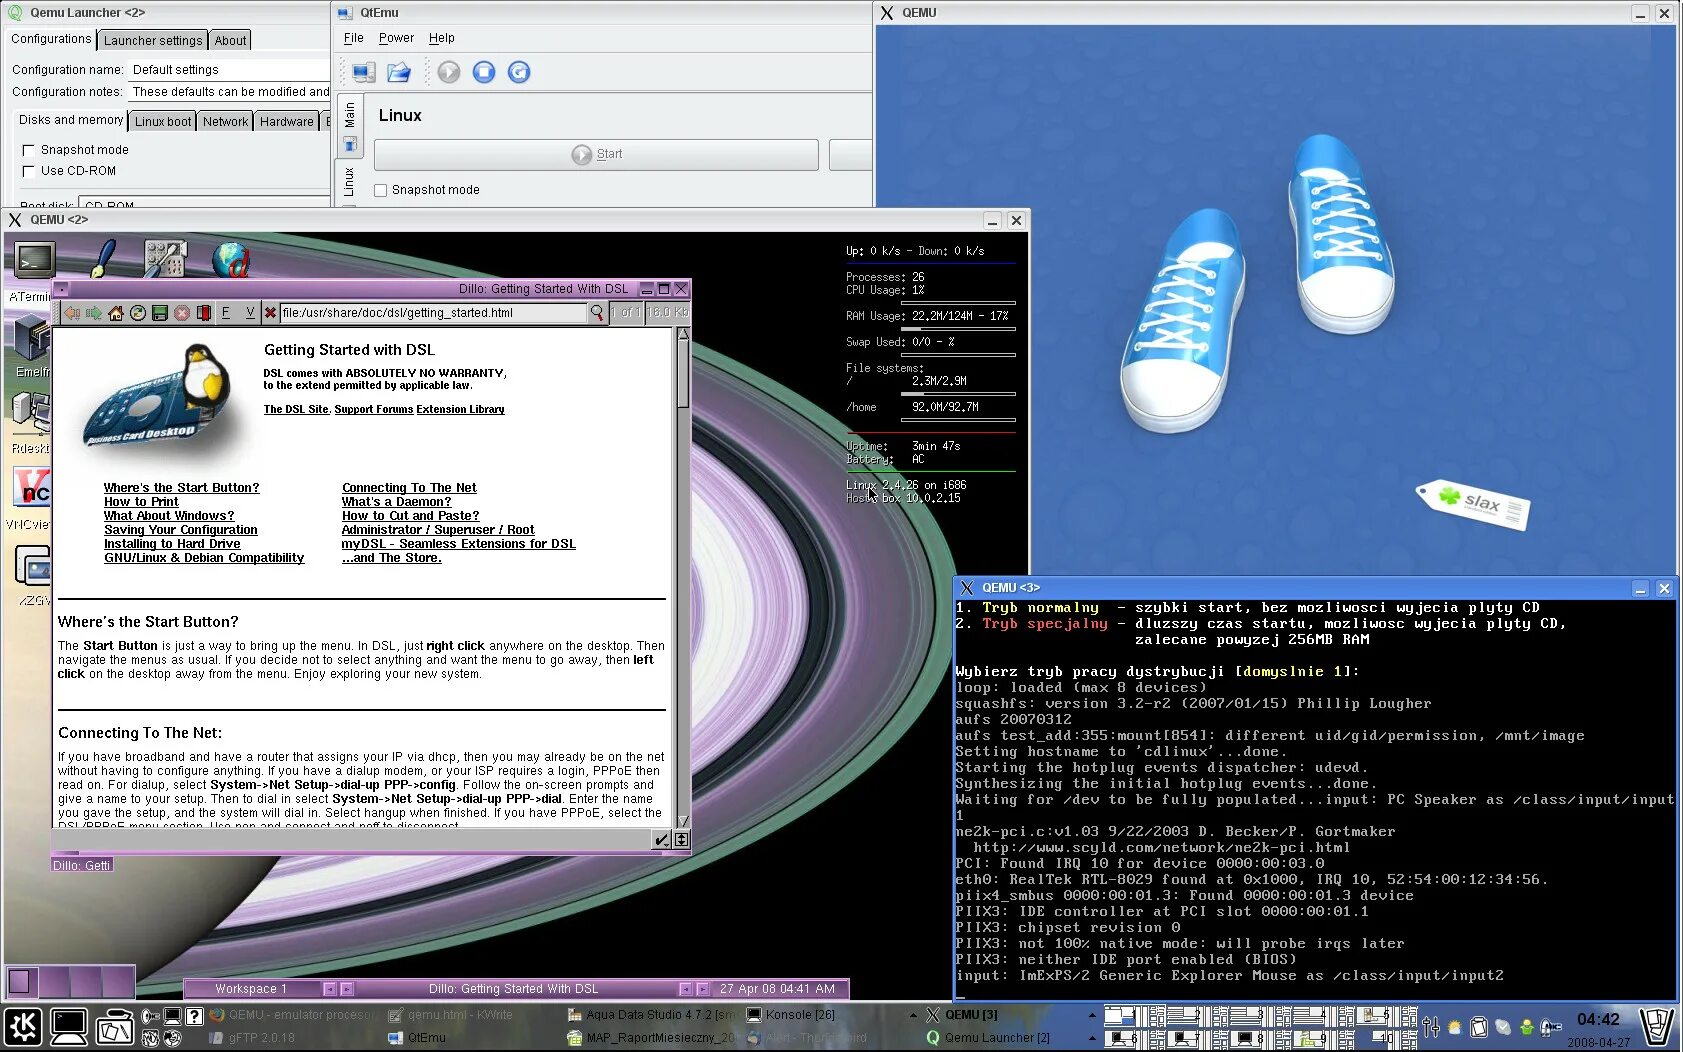
Task: Click the Dillo back arrow icon
Action: (x=73, y=313)
